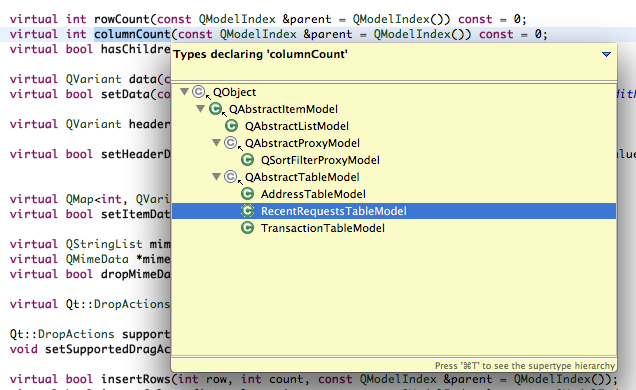
Task: Click the selected columnCount identifier in editor
Action: click(x=132, y=34)
